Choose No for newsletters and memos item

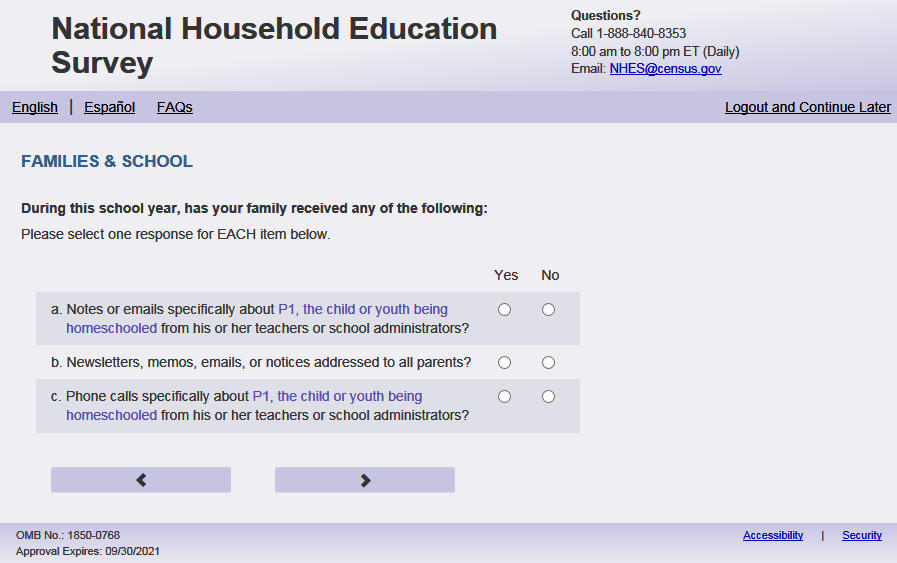(548, 362)
